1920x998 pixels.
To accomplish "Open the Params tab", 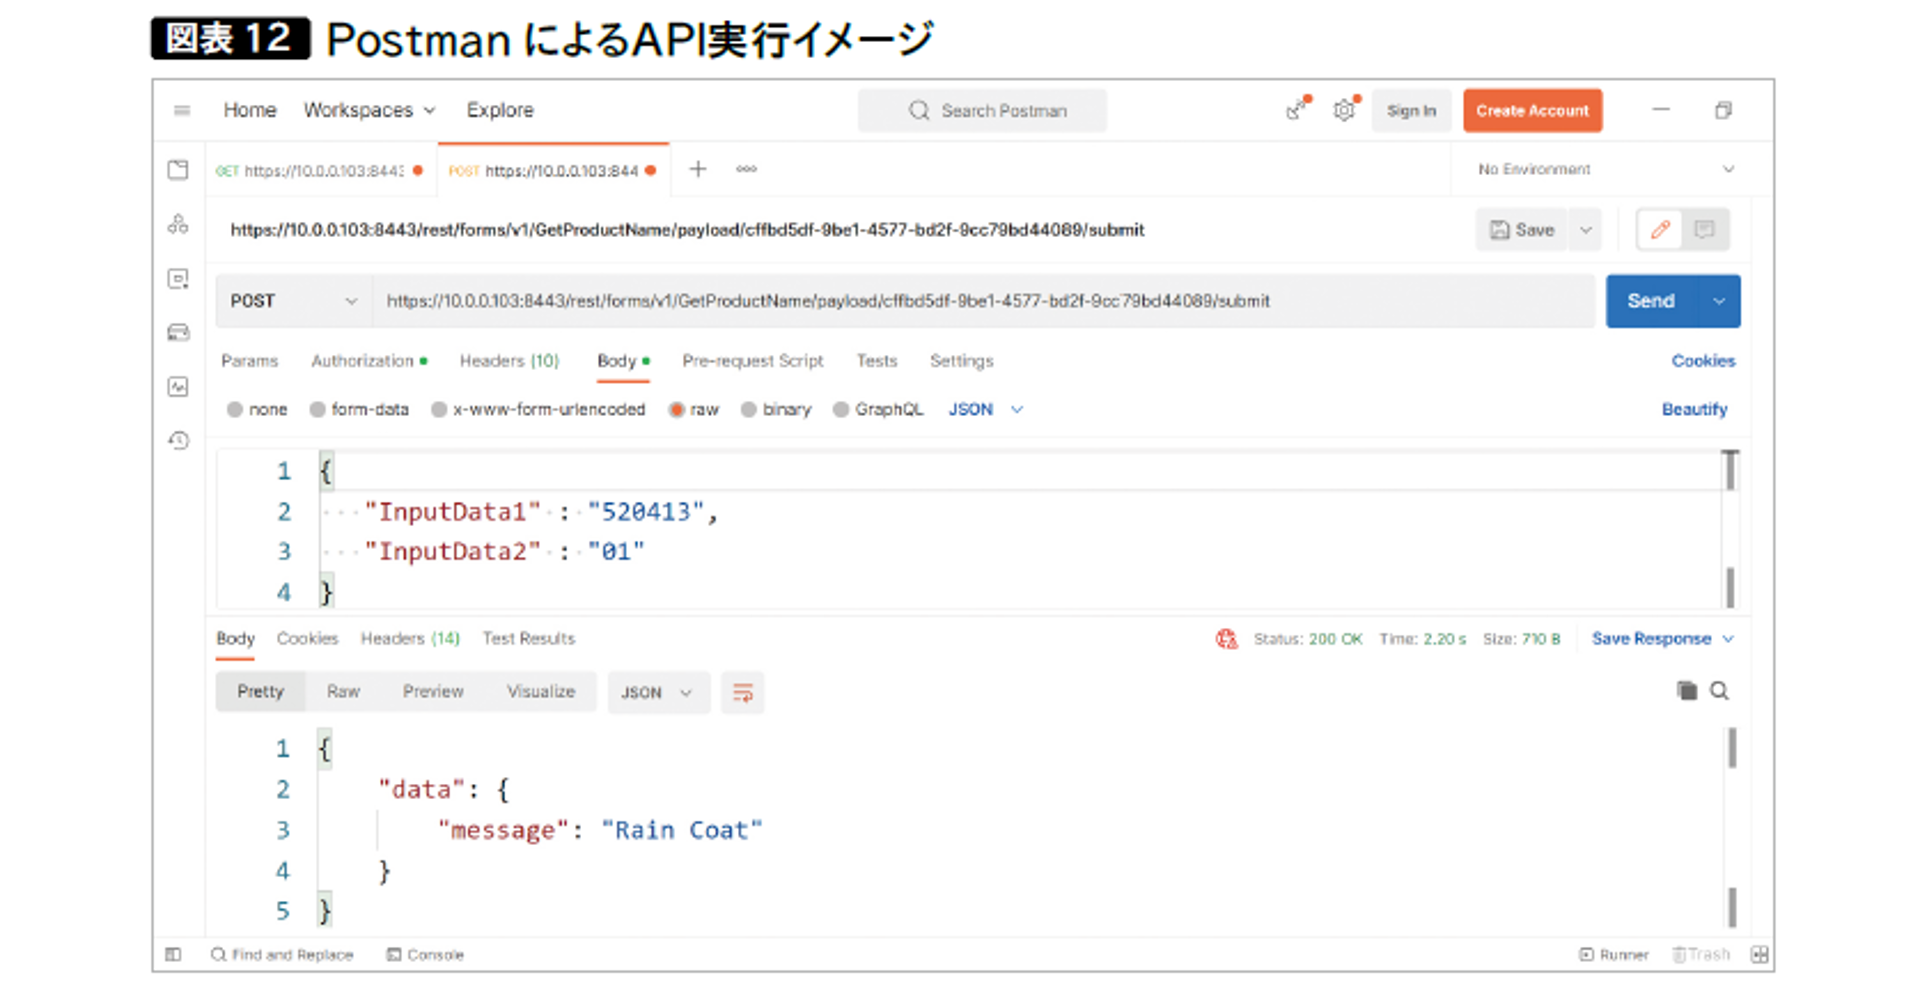I will (250, 361).
